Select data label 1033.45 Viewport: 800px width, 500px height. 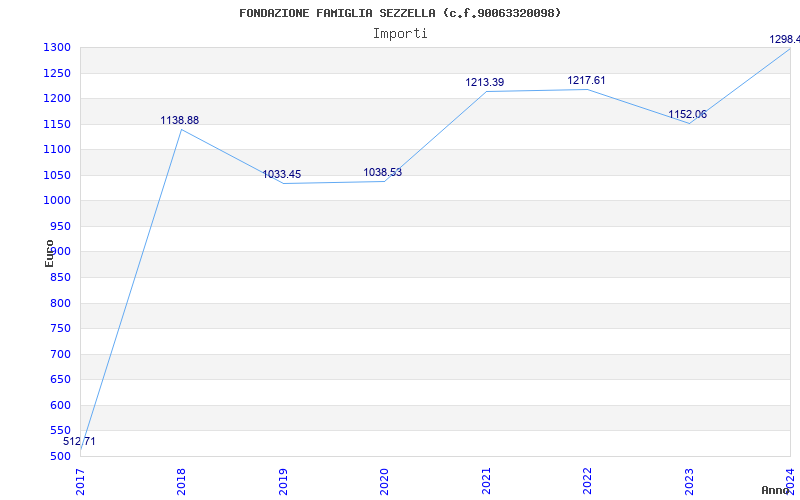tap(282, 174)
